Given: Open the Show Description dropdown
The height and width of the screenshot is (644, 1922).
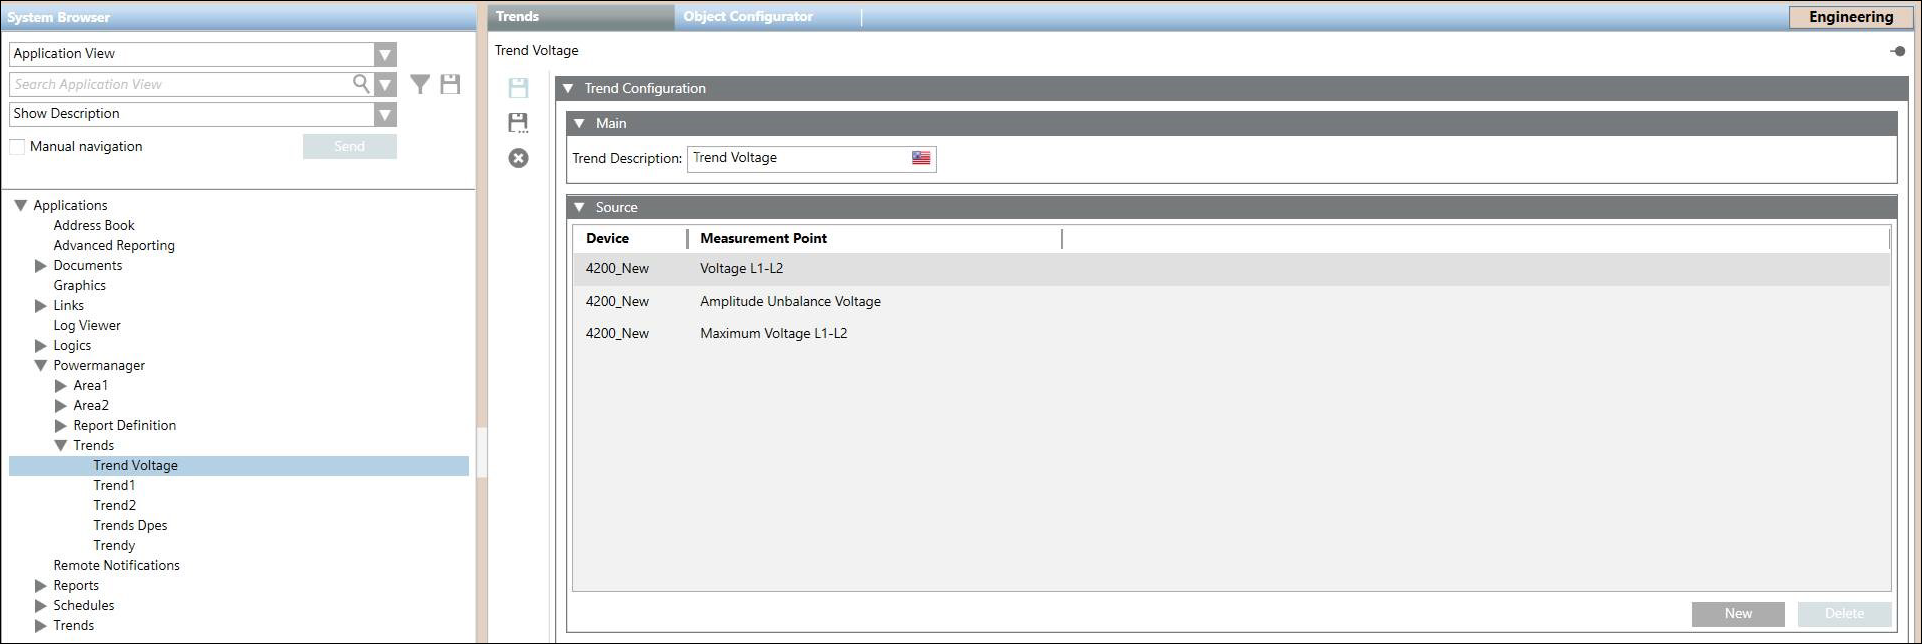Looking at the screenshot, I should [x=385, y=114].
